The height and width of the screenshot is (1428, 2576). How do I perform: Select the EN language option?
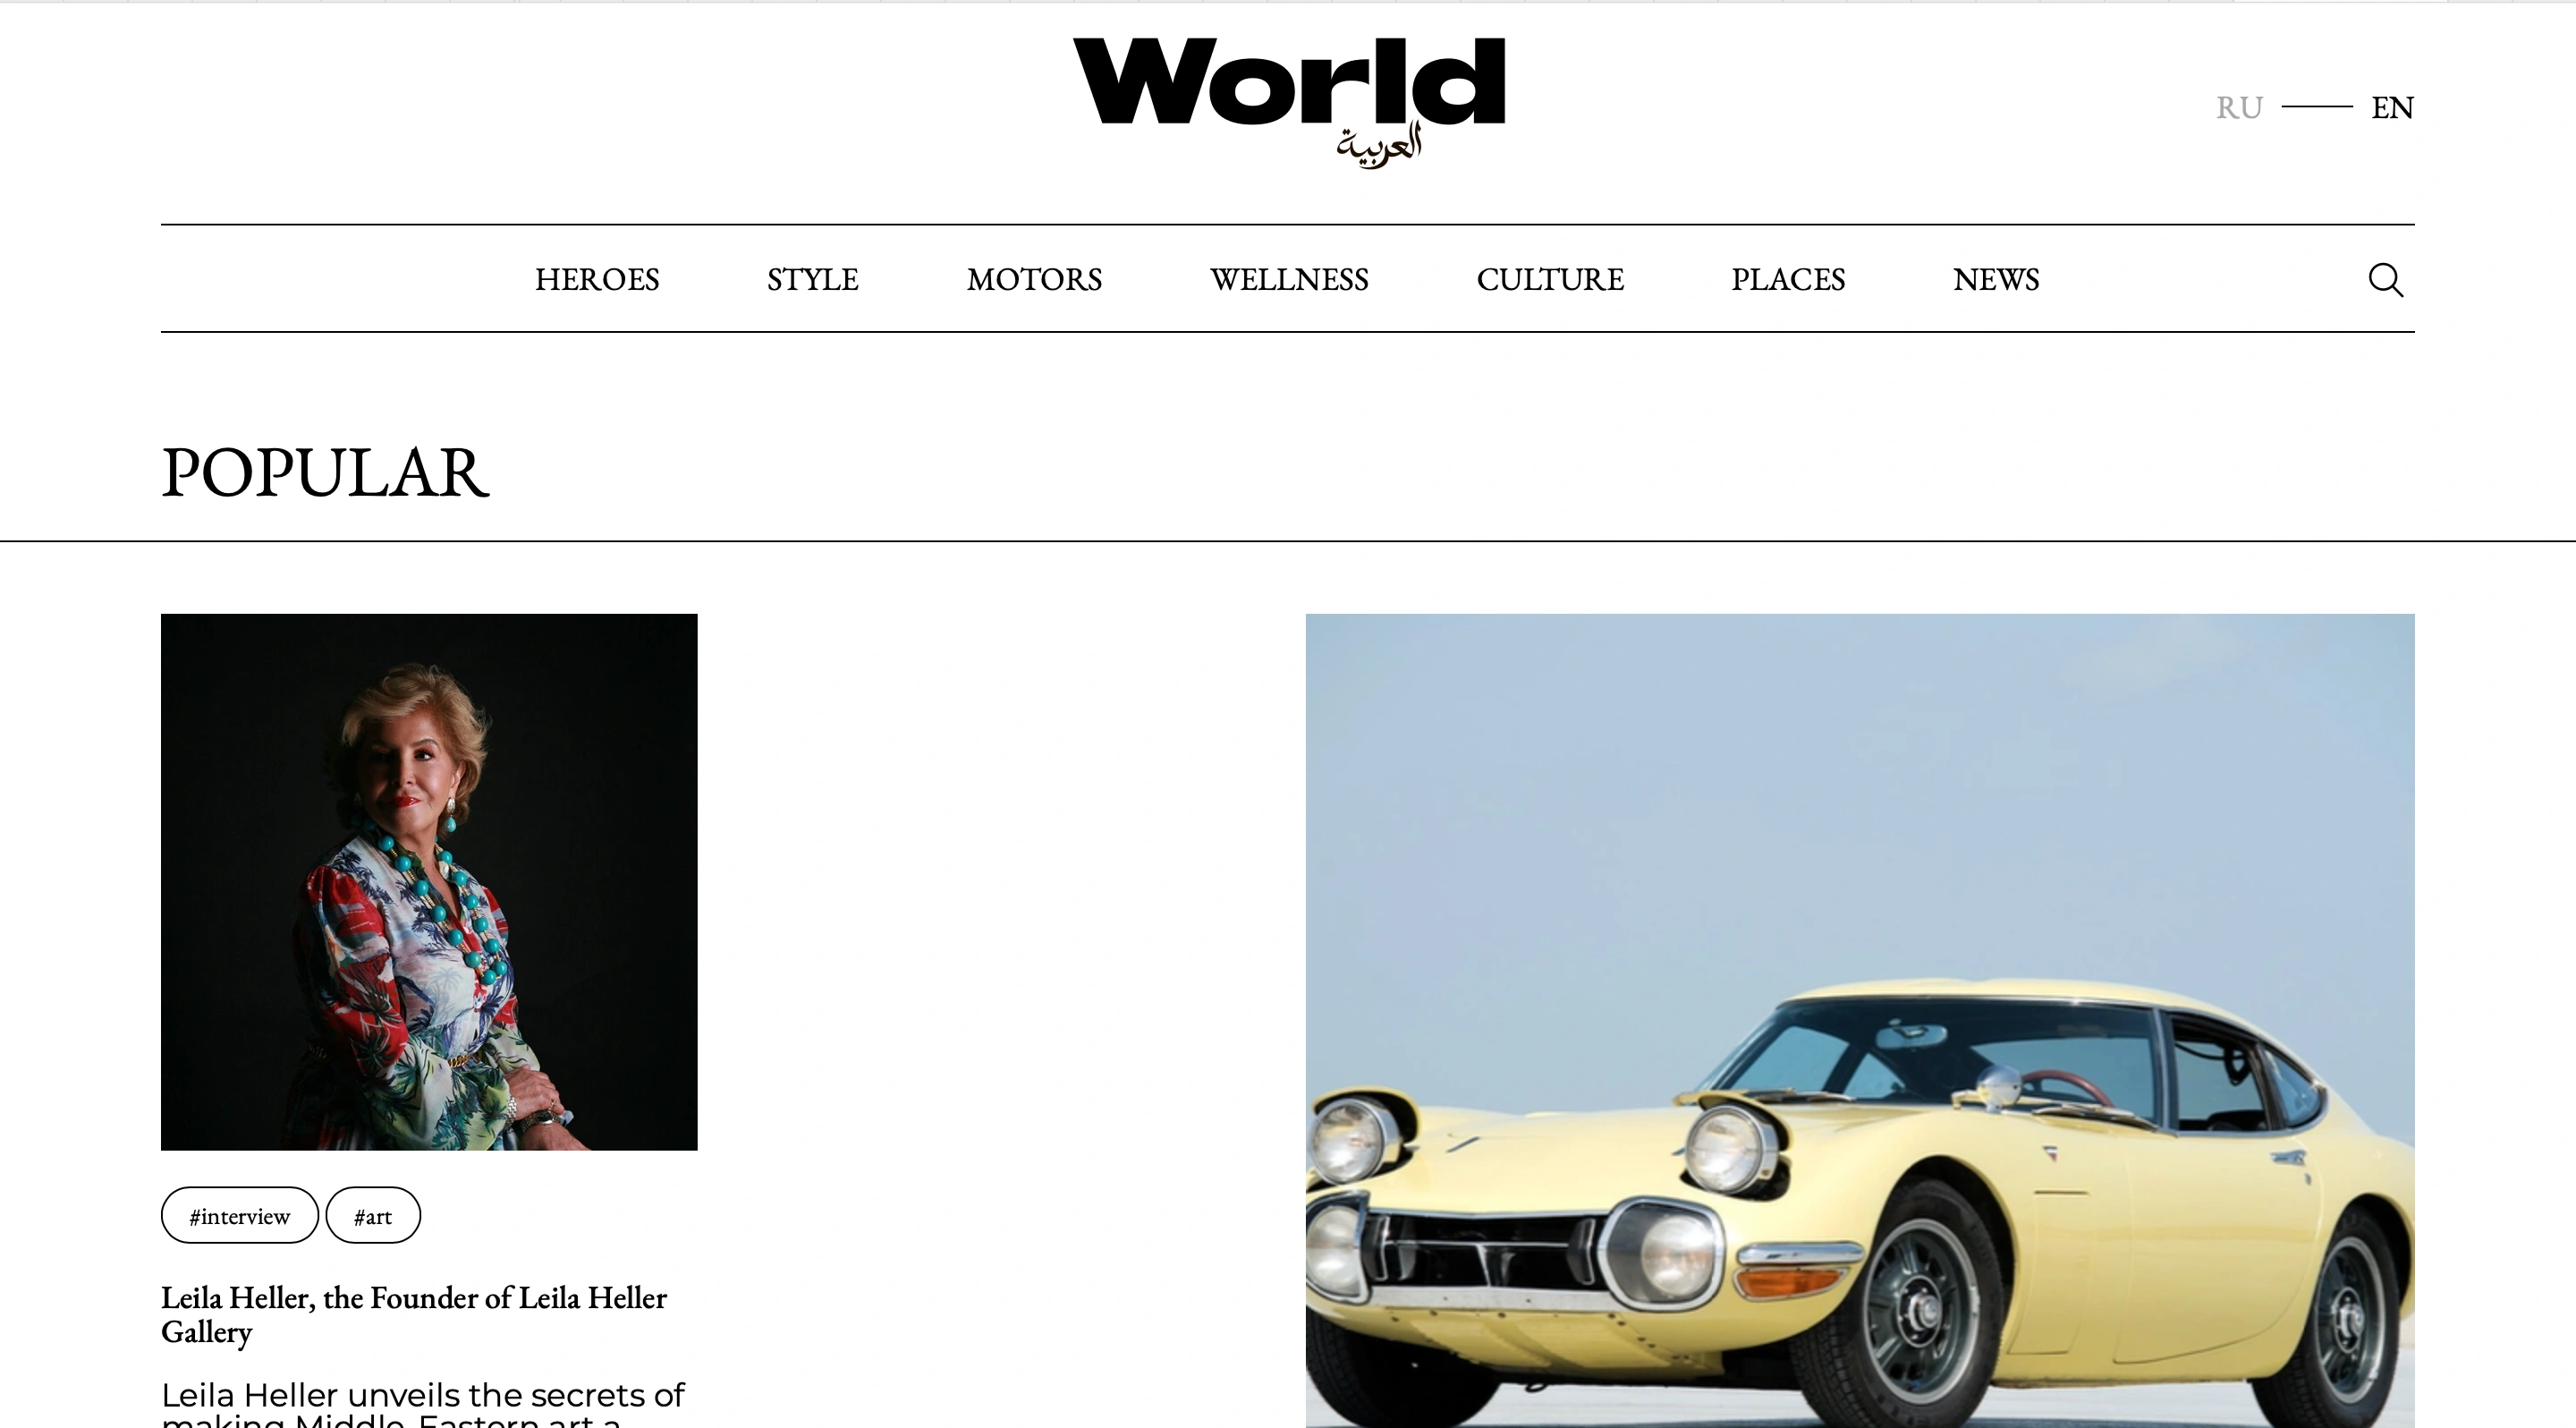[2392, 107]
